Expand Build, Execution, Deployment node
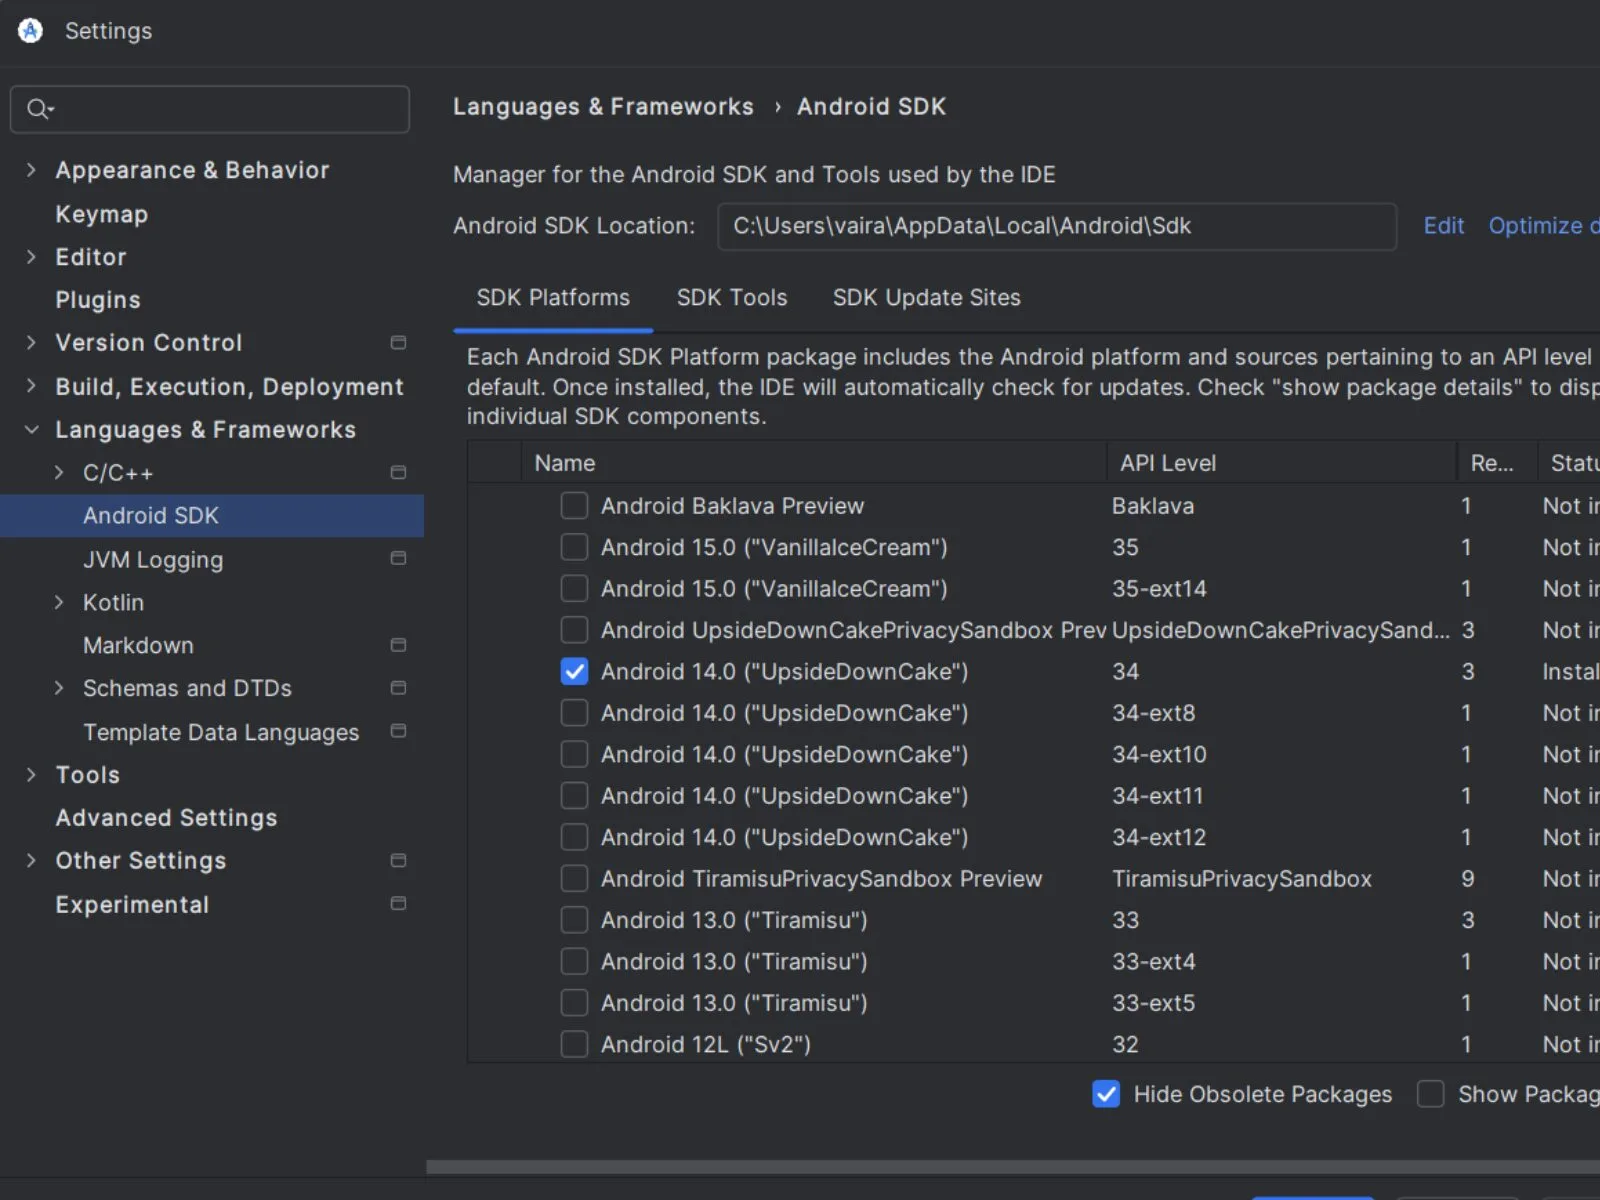 click(x=31, y=386)
